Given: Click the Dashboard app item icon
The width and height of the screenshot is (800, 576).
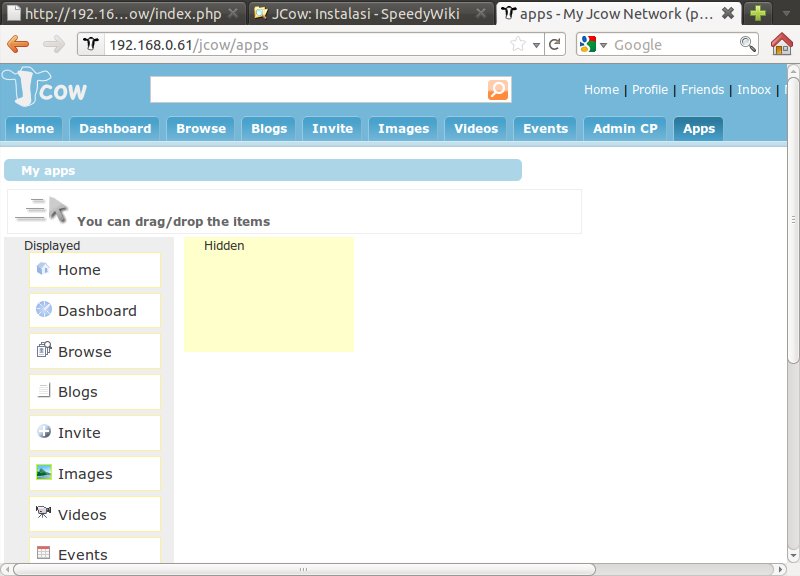Looking at the screenshot, I should coord(44,309).
